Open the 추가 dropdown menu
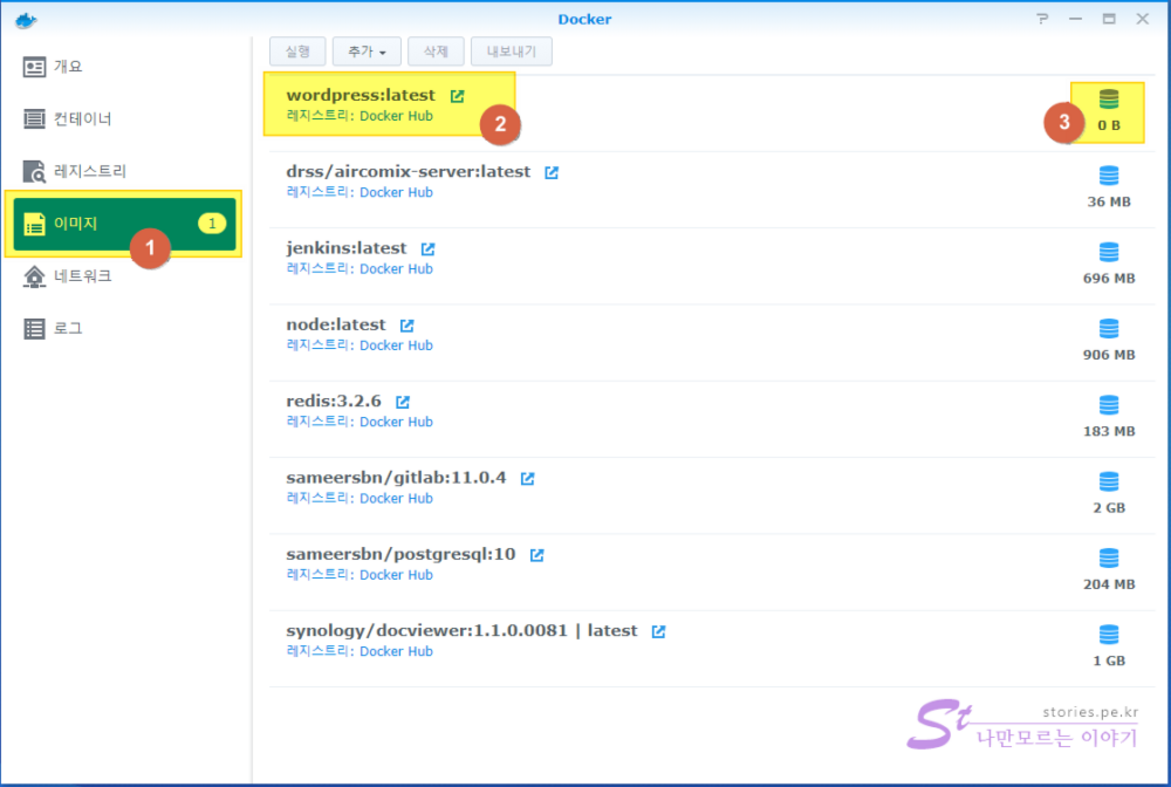Viewport: 1171px width, 787px height. pyautogui.click(x=366, y=51)
